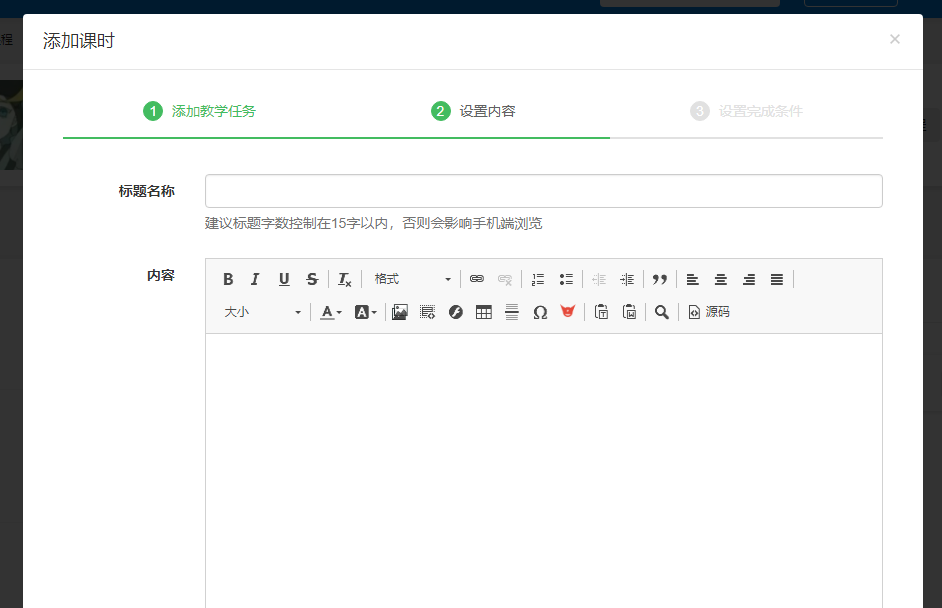Click the block quote icon
Viewport: 942px width, 608px height.
pos(660,280)
